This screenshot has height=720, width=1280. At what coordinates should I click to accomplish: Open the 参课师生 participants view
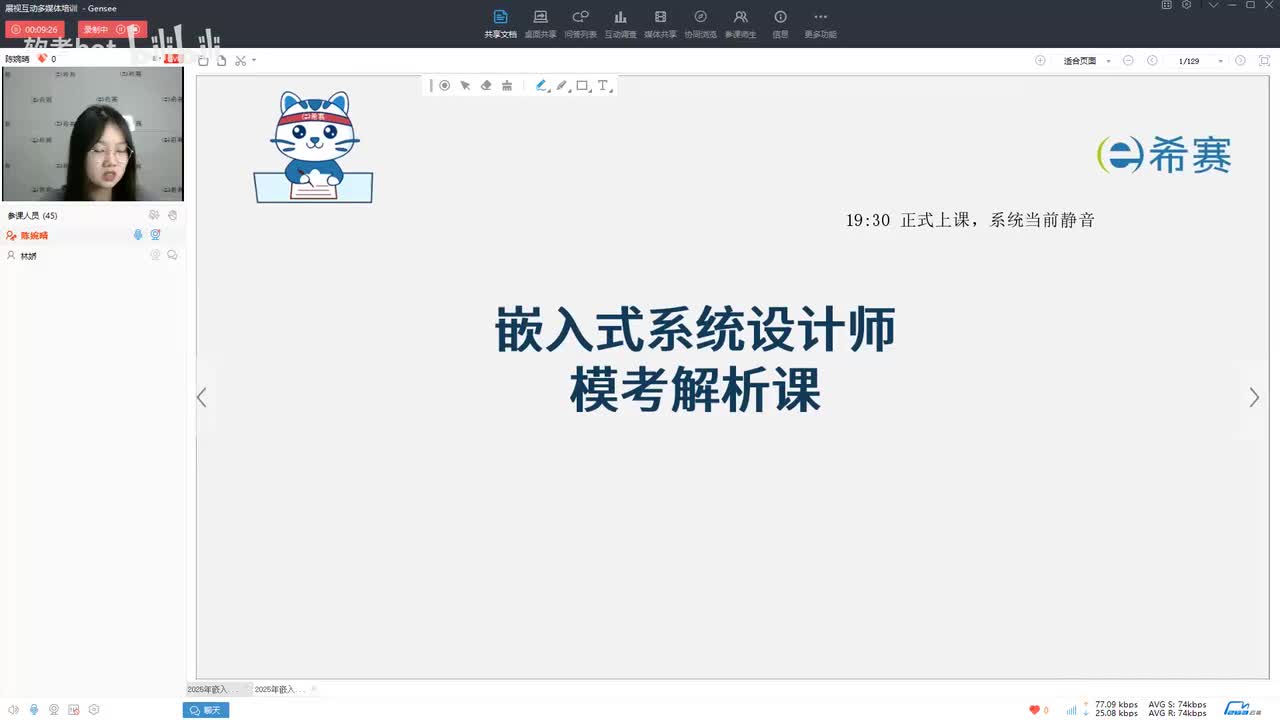coord(740,24)
